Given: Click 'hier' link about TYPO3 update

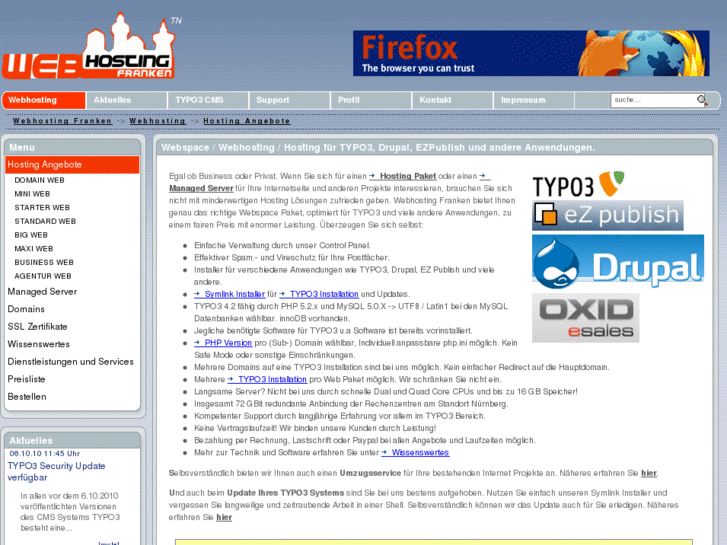Looking at the screenshot, I should [x=224, y=517].
